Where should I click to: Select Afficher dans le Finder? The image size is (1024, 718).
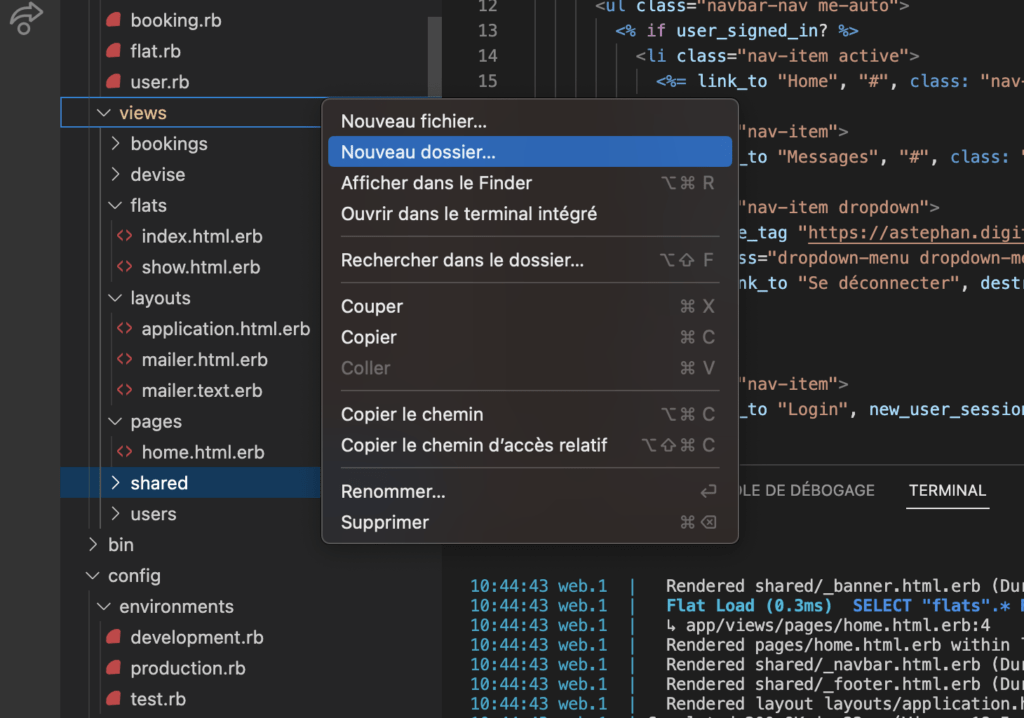tap(437, 182)
